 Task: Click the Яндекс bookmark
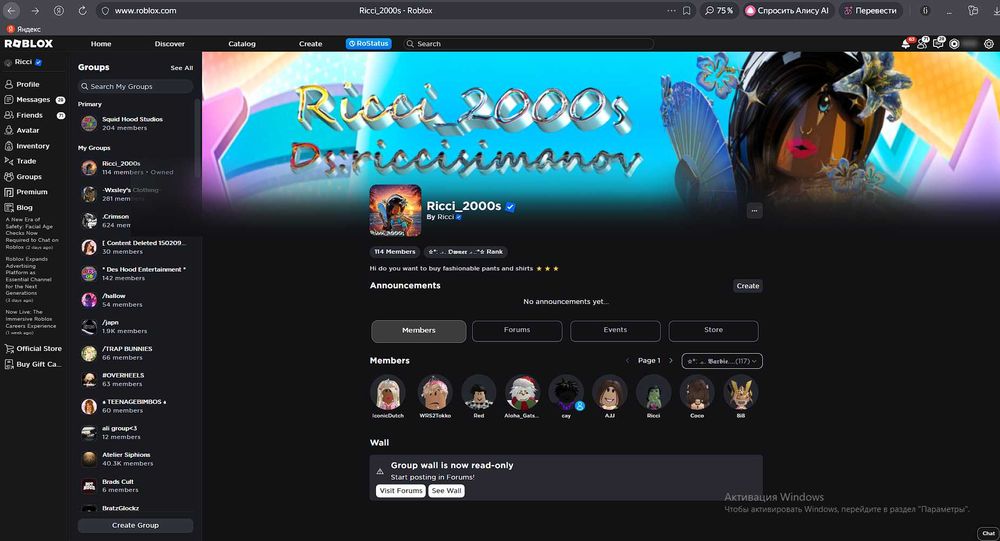[24, 29]
